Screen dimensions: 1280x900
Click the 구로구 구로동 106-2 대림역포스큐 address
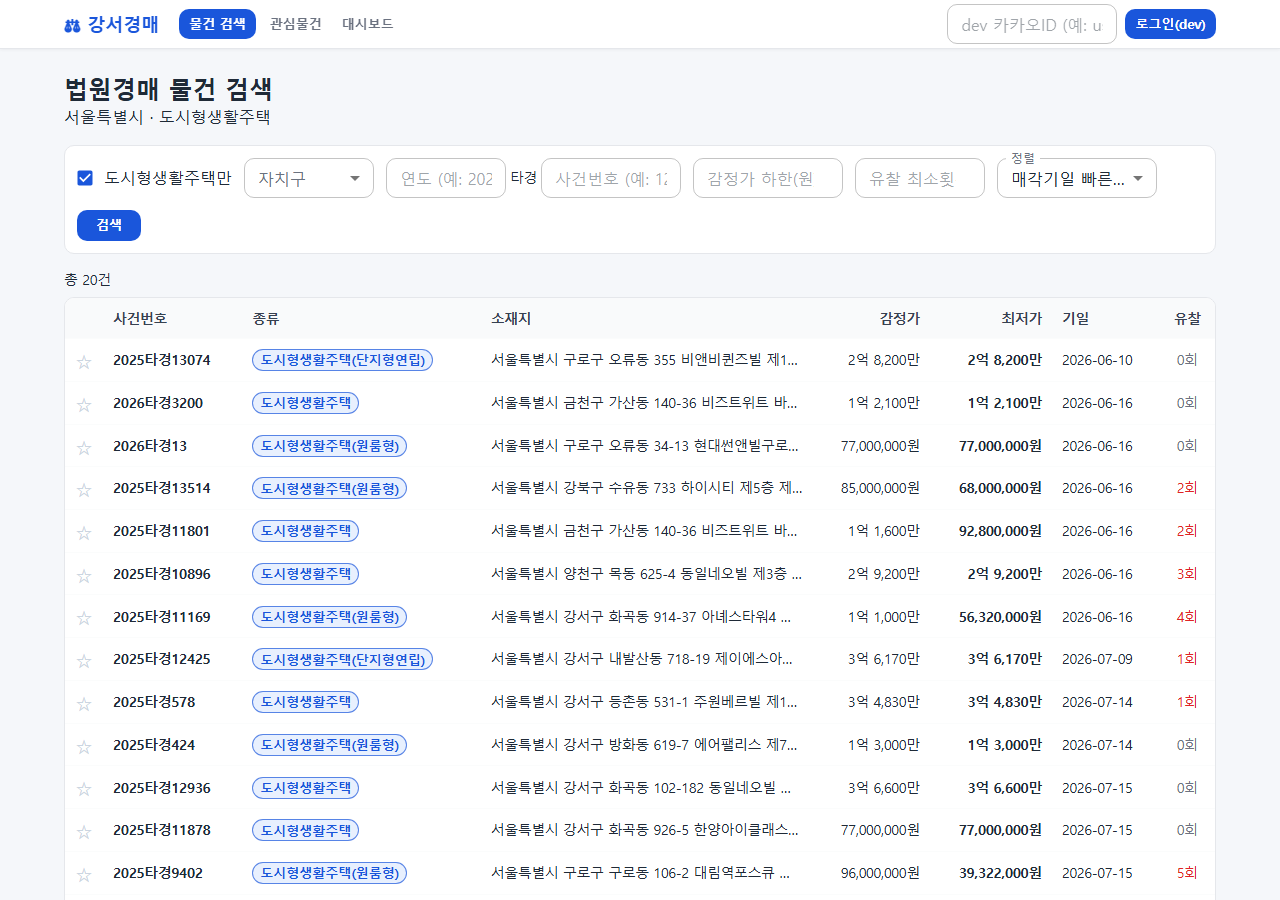642,873
